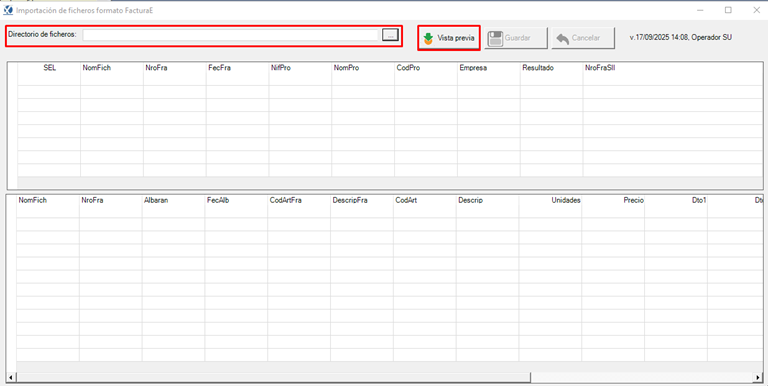The image size is (768, 386).
Task: Click the floppy disk icon on Guardar
Action: (x=495, y=39)
